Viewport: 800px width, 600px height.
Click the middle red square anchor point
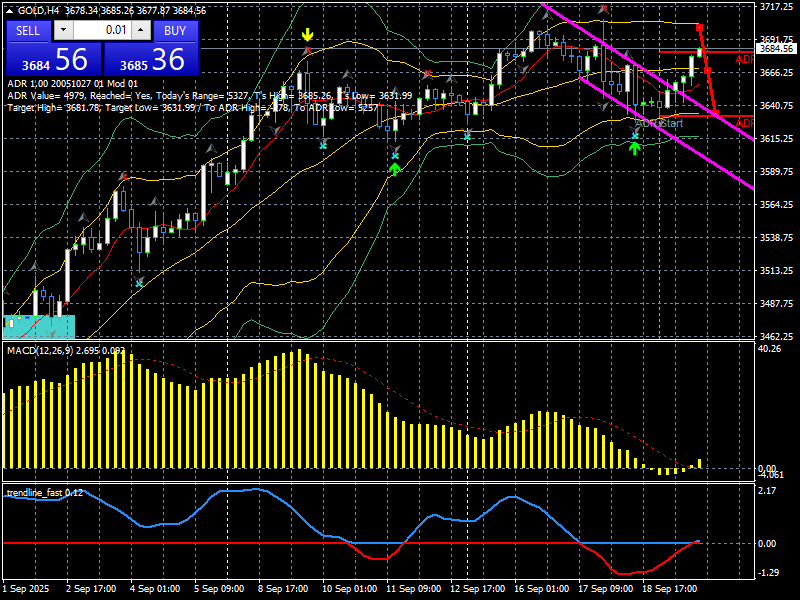tap(708, 70)
